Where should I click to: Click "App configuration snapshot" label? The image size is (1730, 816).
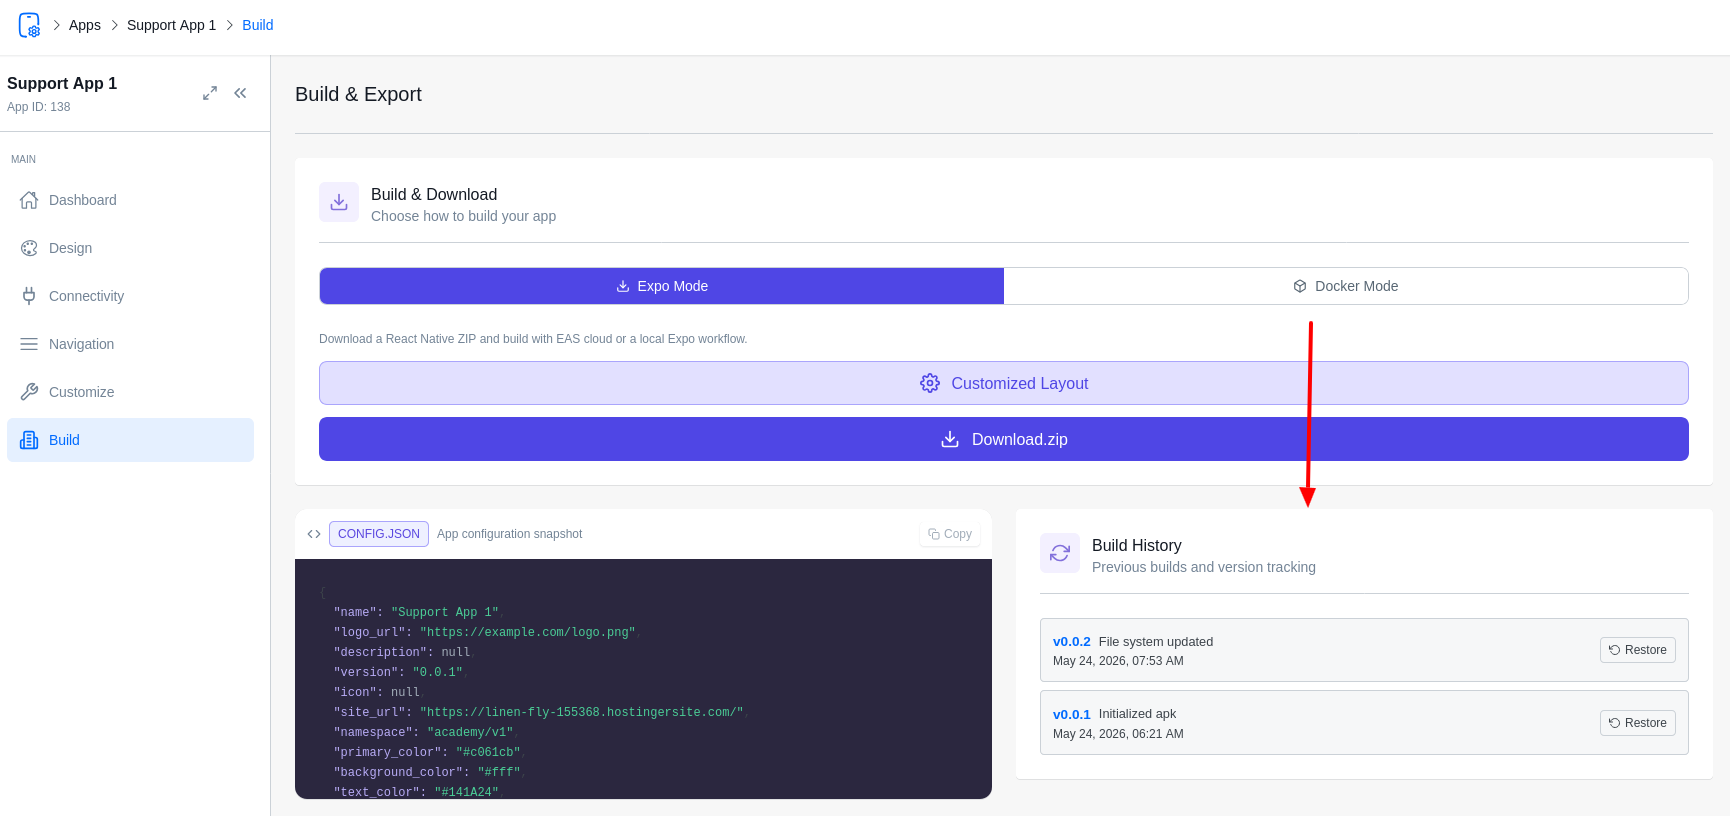(x=510, y=534)
